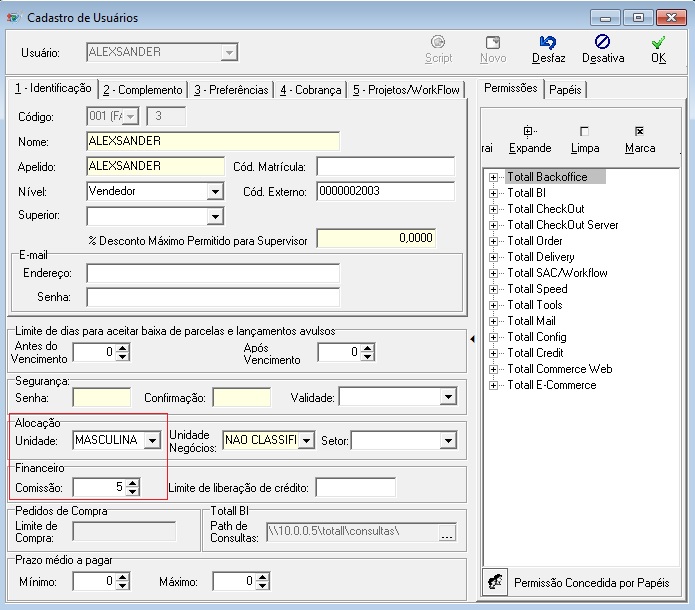Open the Path de Consultas browse button
The height and width of the screenshot is (610, 695).
tap(447, 532)
